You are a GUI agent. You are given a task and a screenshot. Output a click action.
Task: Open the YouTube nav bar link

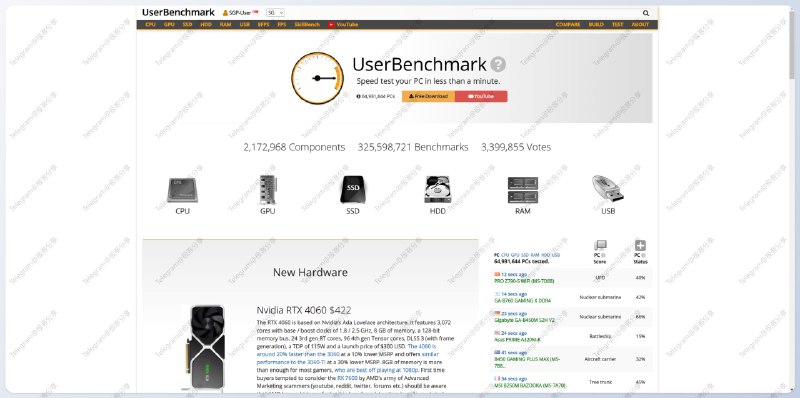[x=343, y=24]
